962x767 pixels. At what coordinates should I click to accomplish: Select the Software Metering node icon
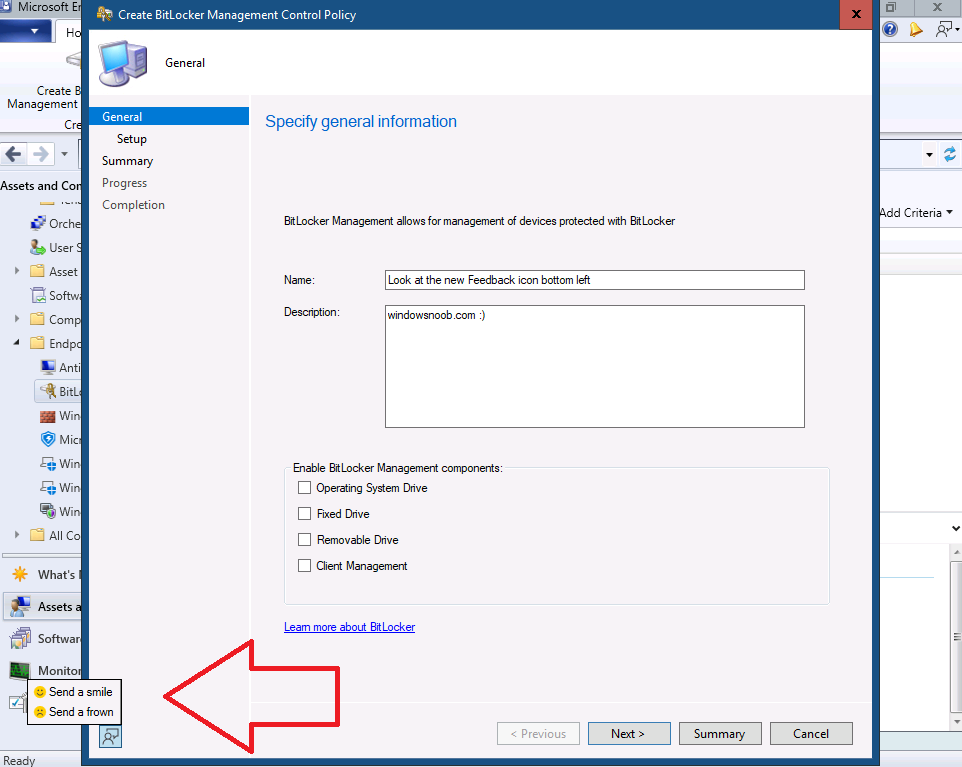38,295
